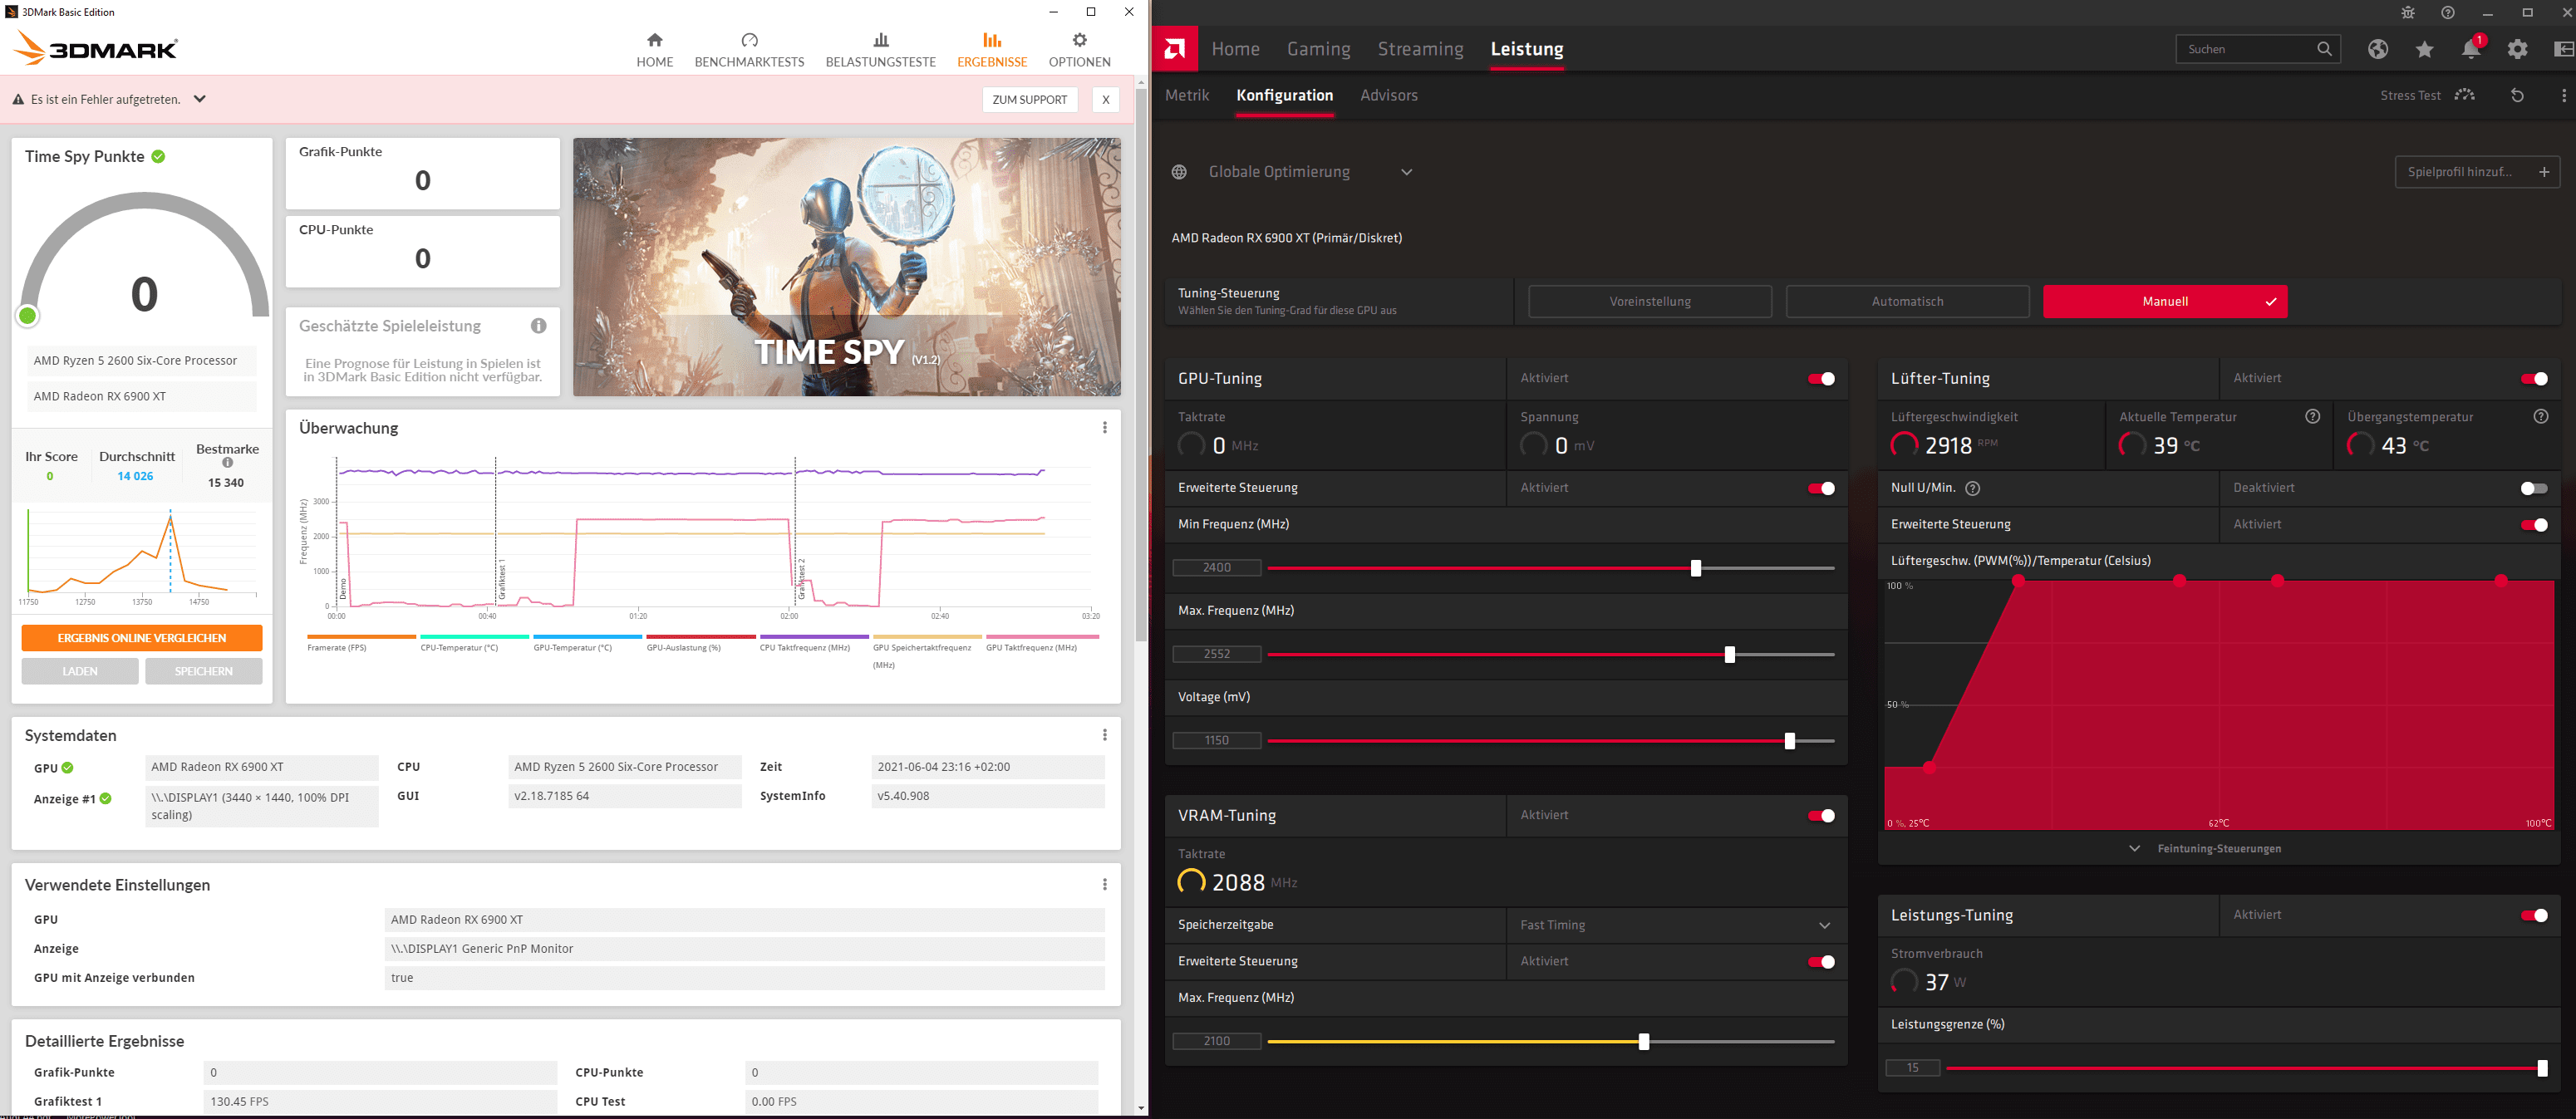Open 3DMark HOME tab
Viewport: 2576px width, 1119px height.
[655, 50]
